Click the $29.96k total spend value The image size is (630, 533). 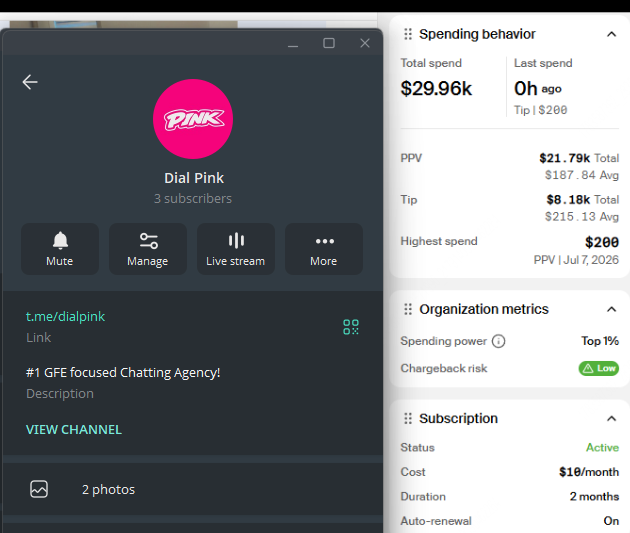[436, 88]
